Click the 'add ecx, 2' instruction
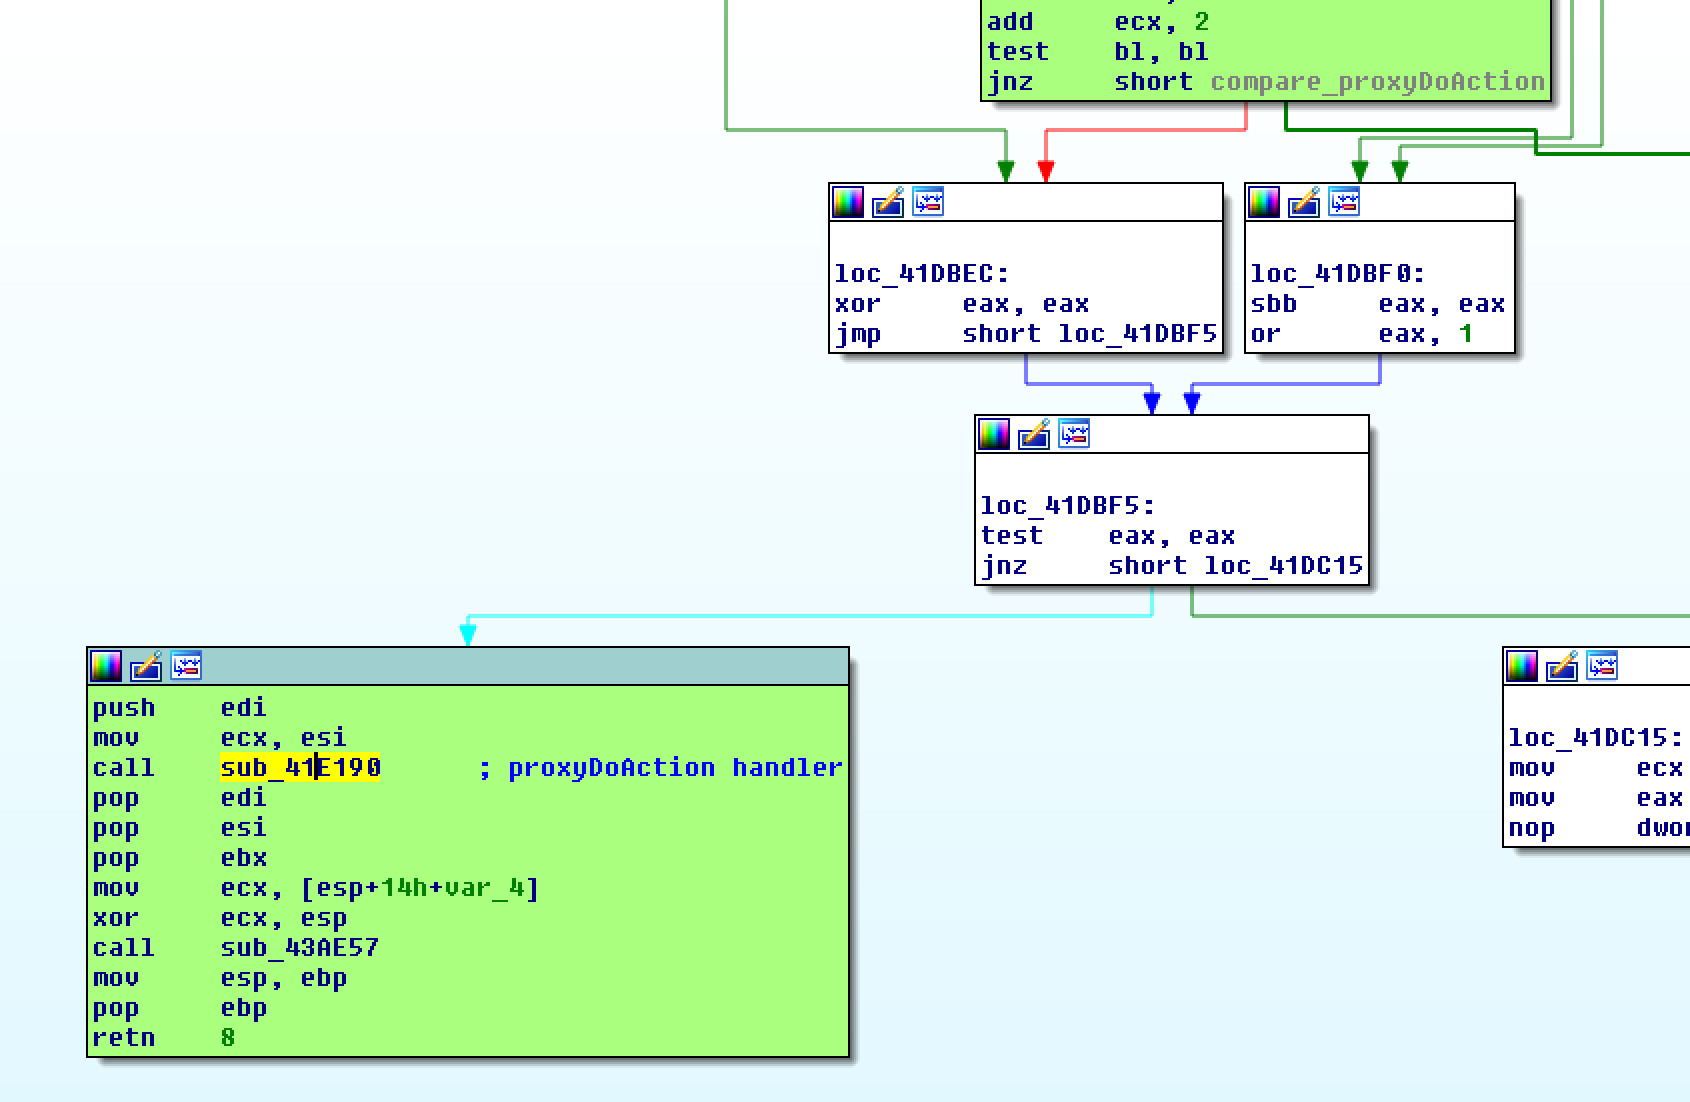Image resolution: width=1690 pixels, height=1102 pixels. 1098,22
